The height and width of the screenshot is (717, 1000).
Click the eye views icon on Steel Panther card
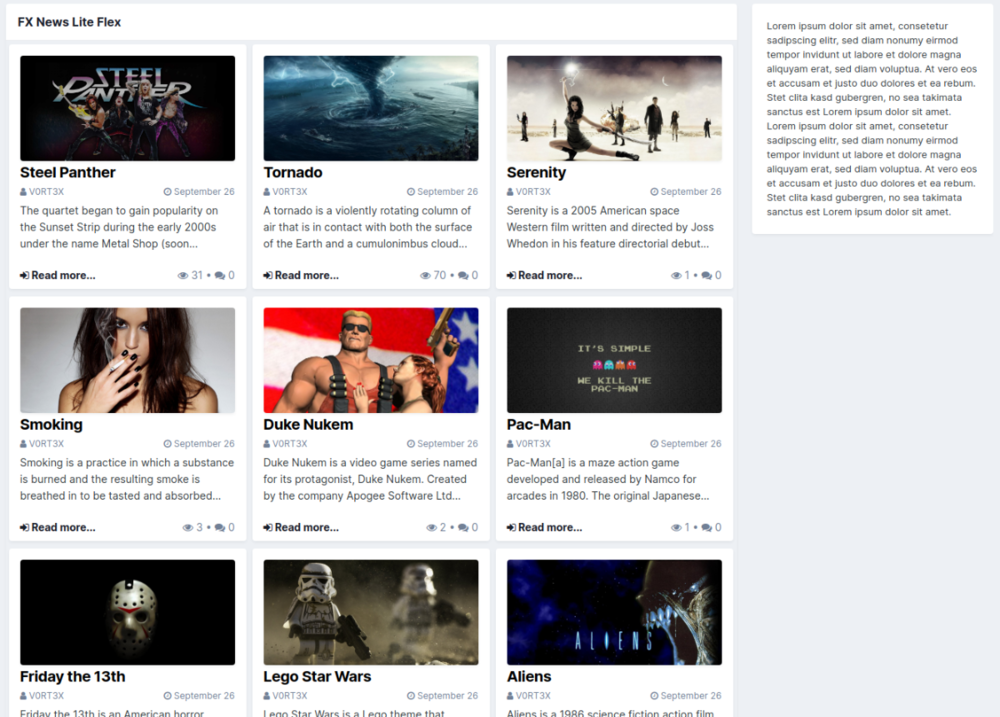pyautogui.click(x=183, y=276)
